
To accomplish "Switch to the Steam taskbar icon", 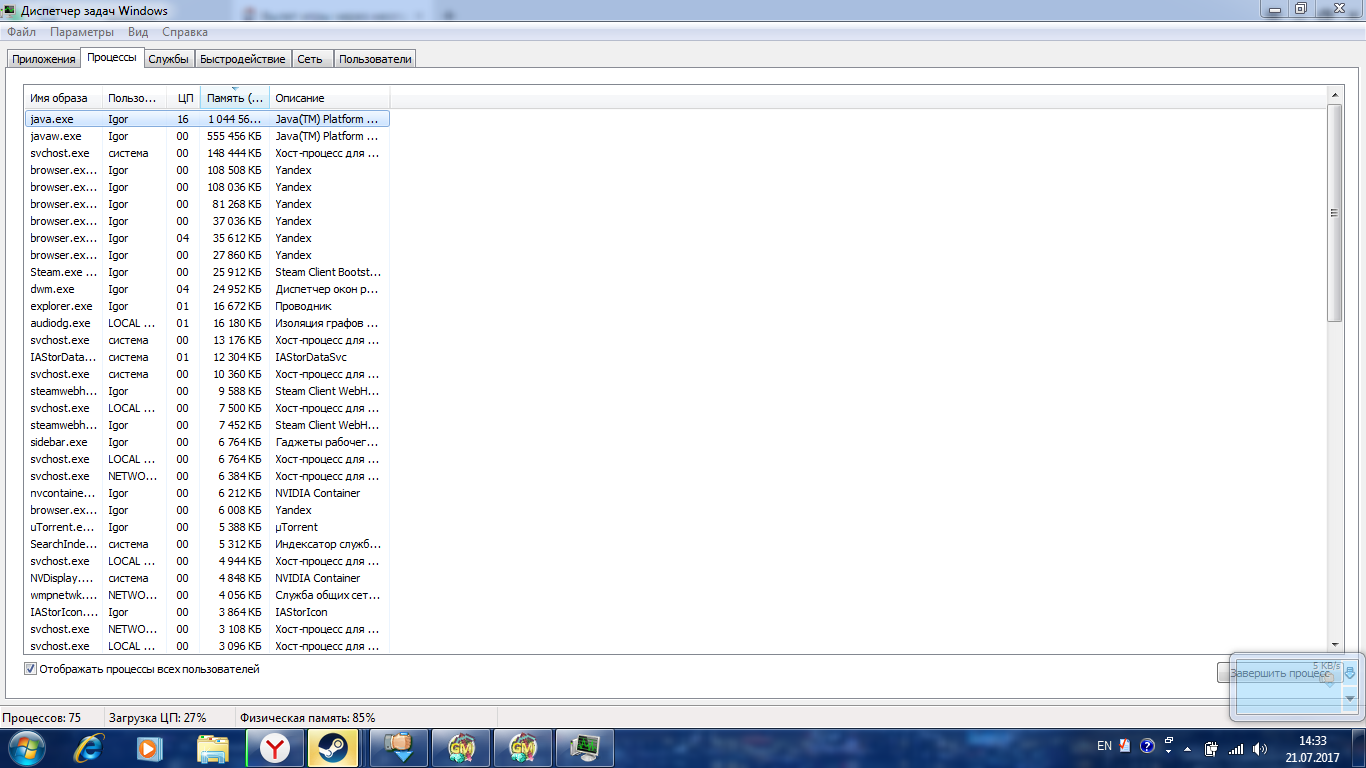I will (x=331, y=748).
